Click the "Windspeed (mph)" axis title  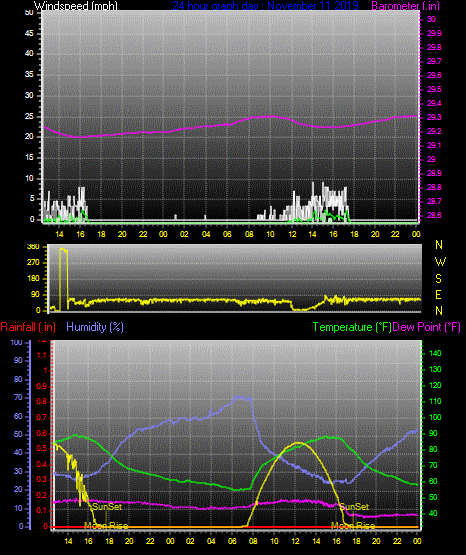click(76, 6)
